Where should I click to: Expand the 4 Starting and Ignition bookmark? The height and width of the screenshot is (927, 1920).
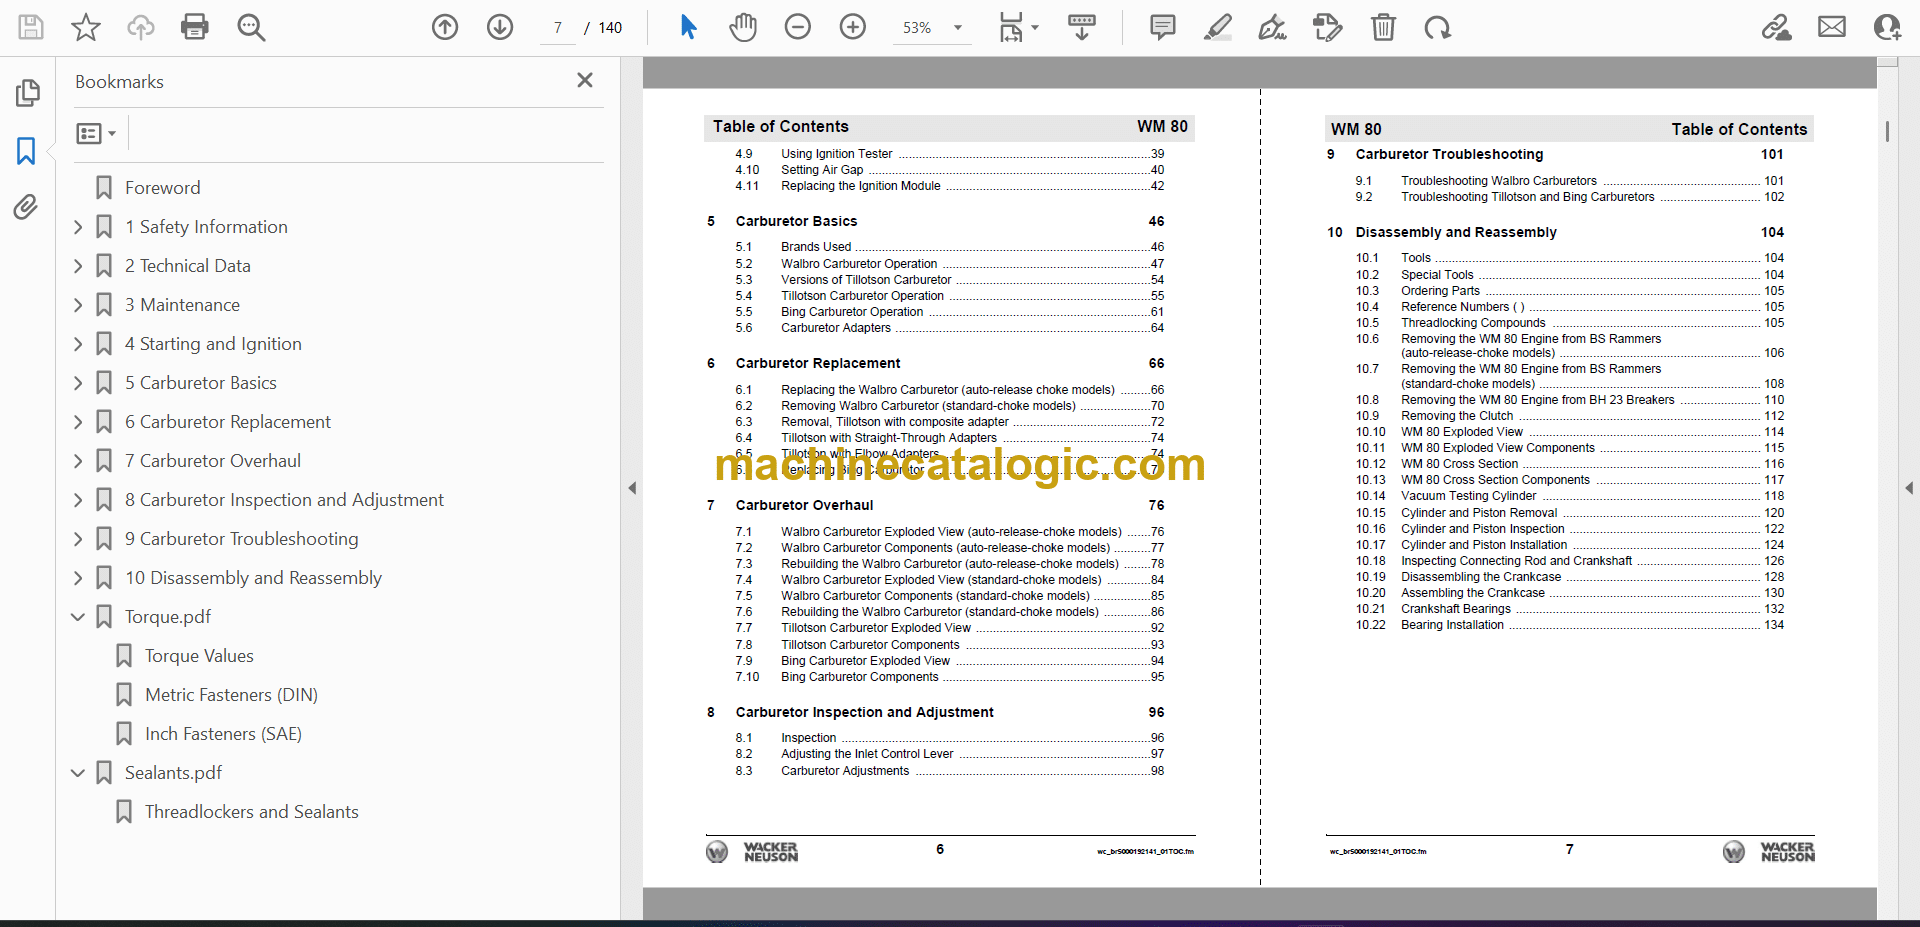tap(78, 344)
